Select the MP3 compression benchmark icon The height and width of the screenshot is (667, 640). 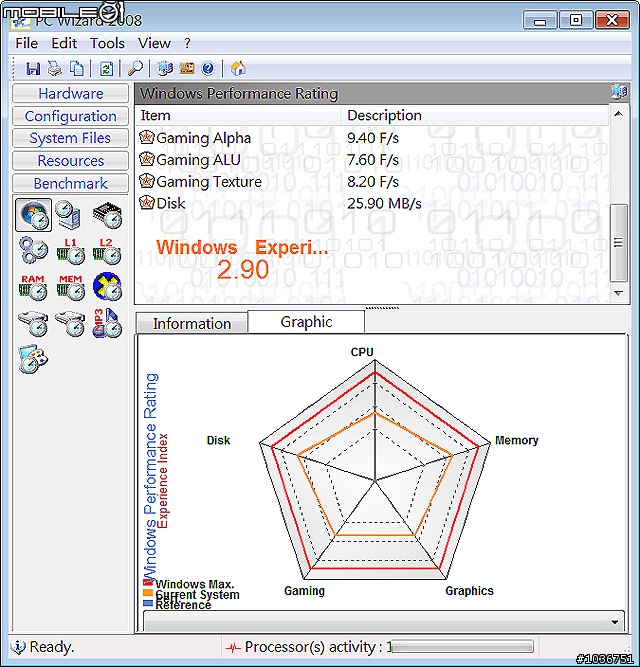[107, 323]
